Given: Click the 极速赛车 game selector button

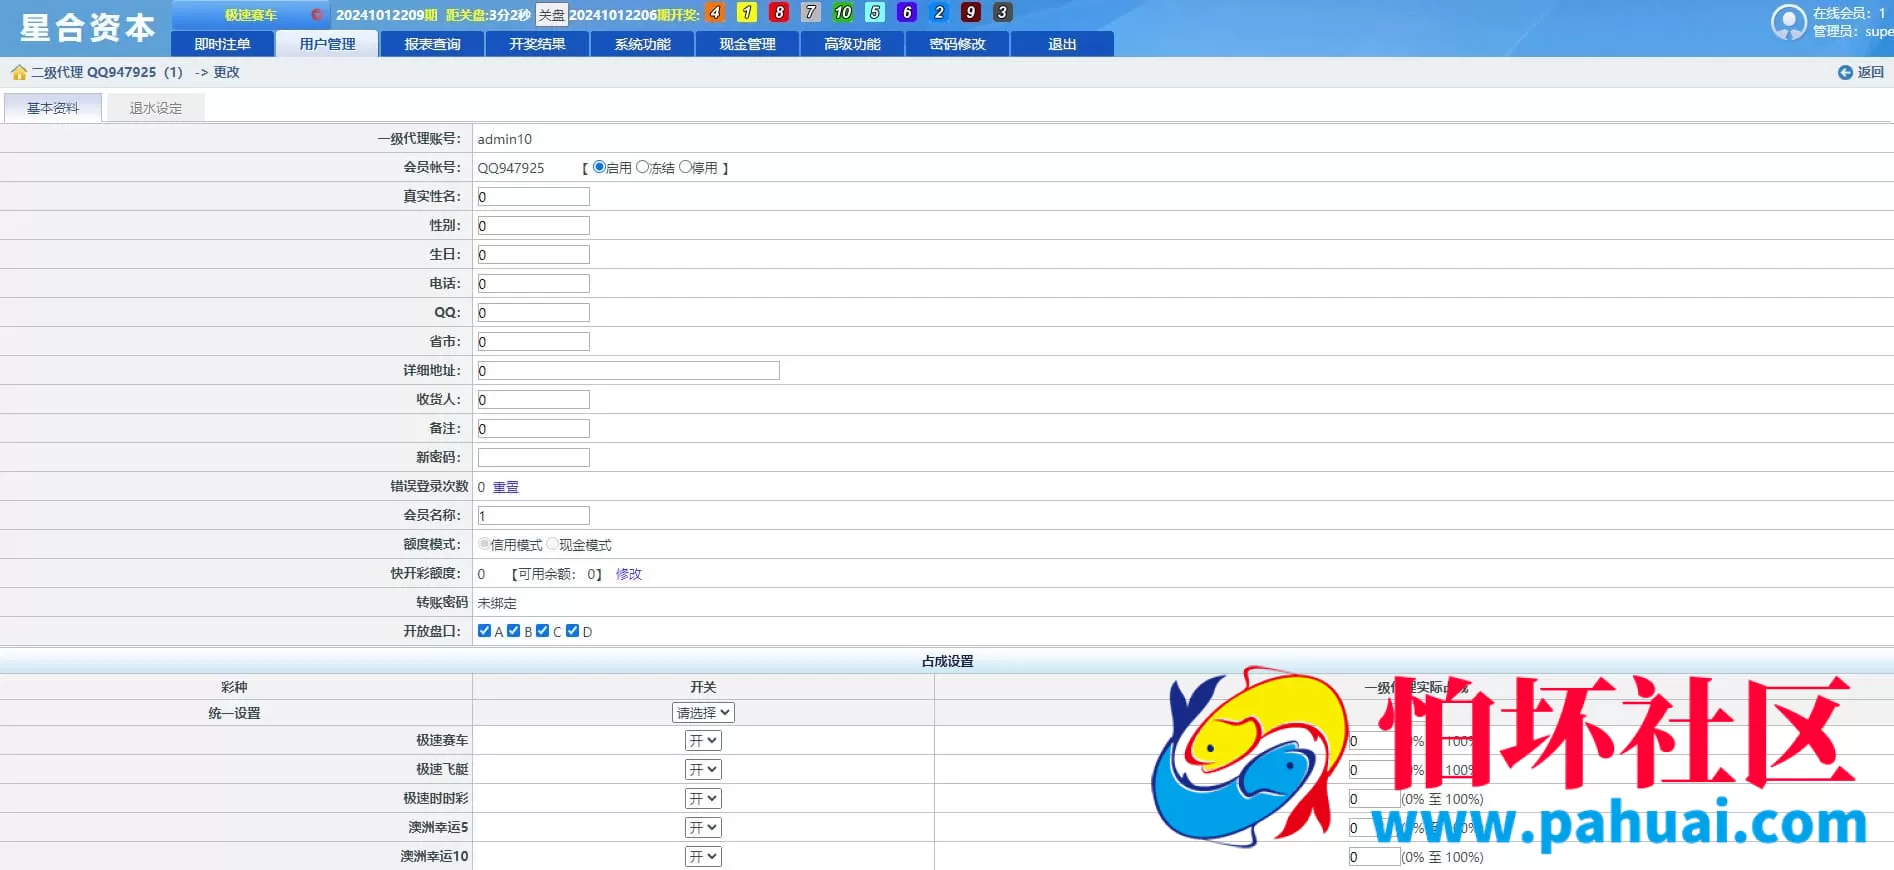Looking at the screenshot, I should (250, 15).
